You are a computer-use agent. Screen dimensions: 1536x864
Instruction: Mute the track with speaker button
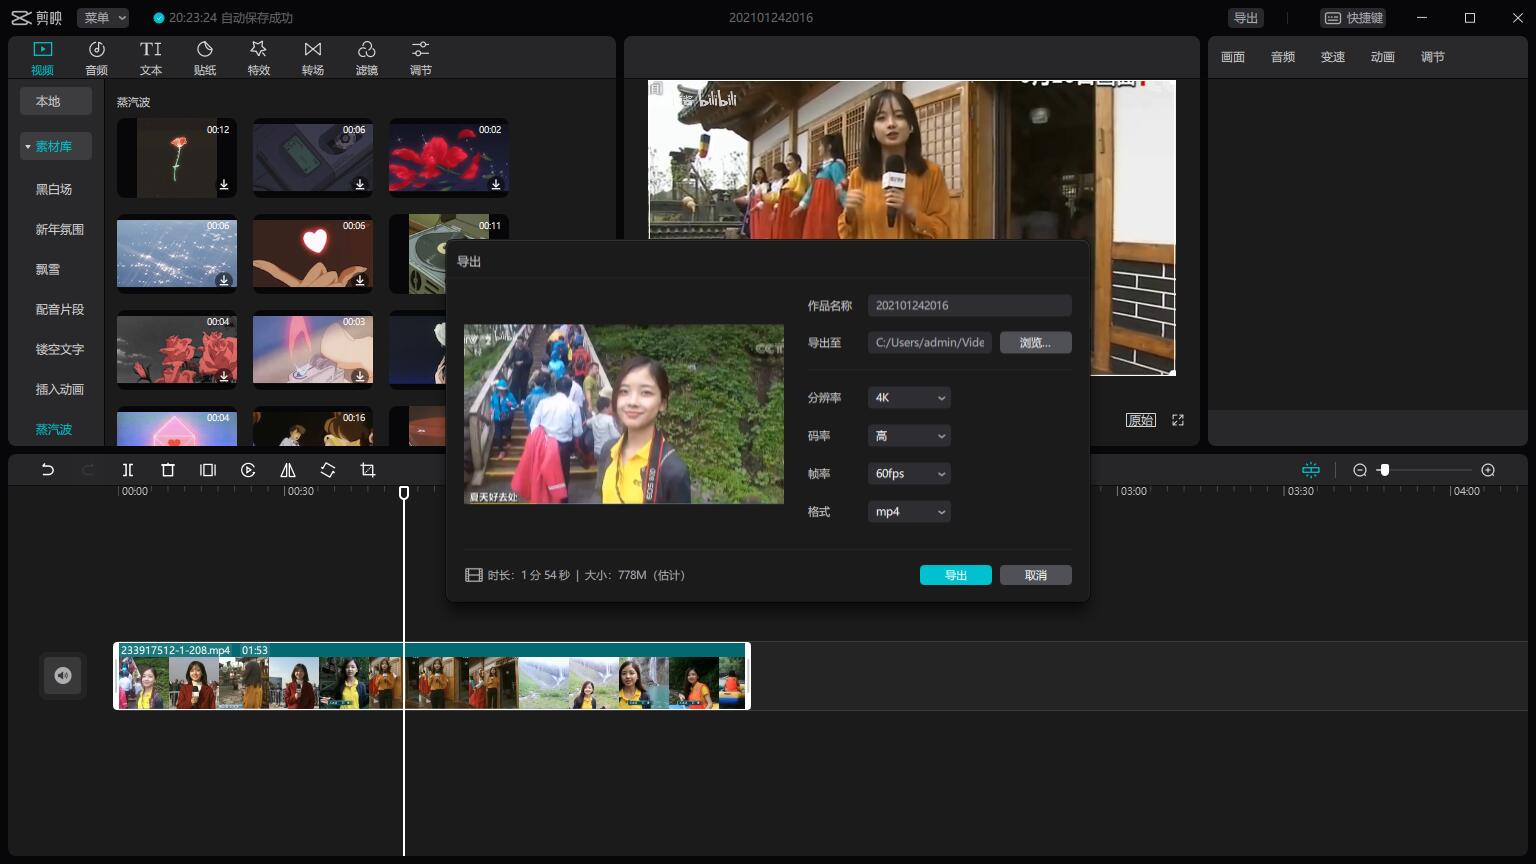tap(63, 676)
